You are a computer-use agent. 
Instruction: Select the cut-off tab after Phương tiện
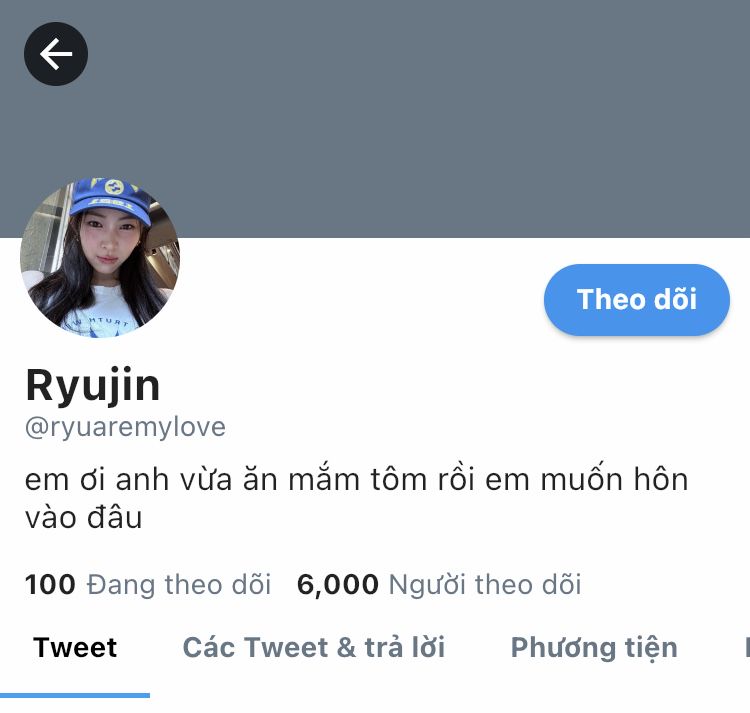pyautogui.click(x=747, y=648)
